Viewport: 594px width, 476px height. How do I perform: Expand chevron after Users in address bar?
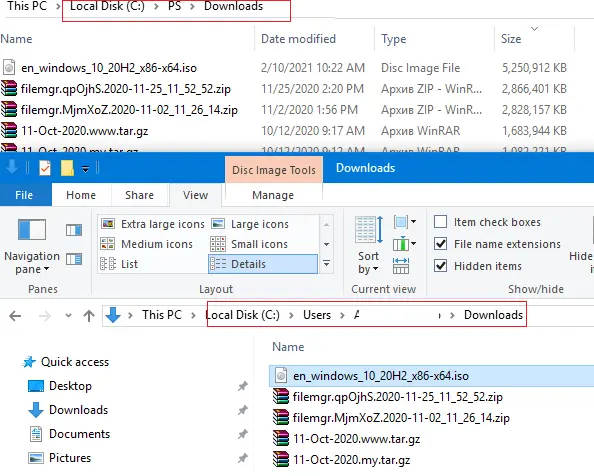342,315
